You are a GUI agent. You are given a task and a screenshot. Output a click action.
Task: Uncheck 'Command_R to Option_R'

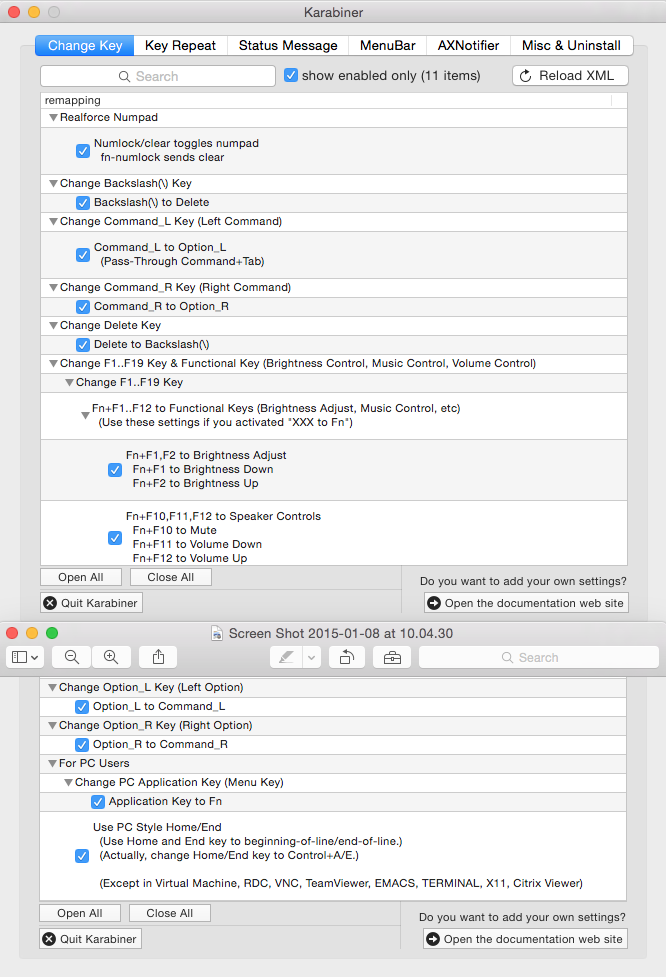point(83,307)
